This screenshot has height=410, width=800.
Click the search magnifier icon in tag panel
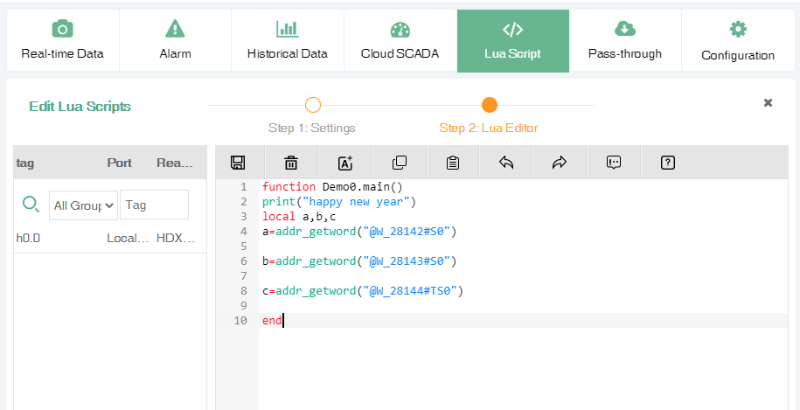pos(30,204)
